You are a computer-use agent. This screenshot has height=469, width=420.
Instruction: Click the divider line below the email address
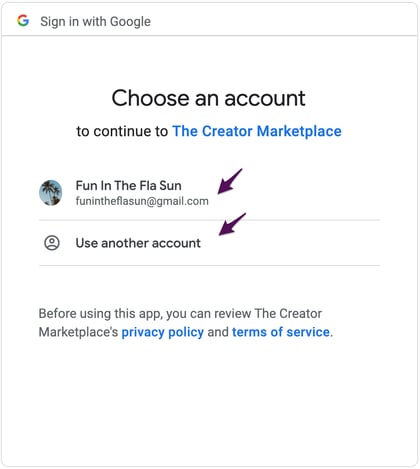coord(209,220)
